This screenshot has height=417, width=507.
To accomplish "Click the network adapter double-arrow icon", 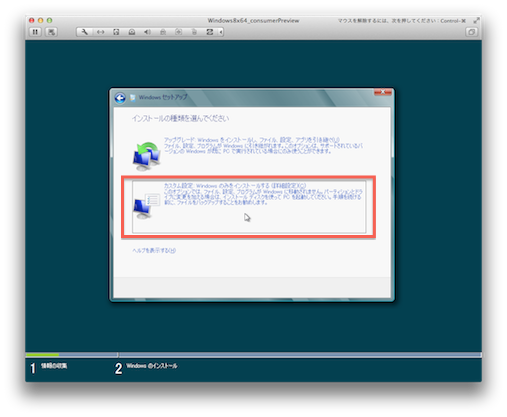I will click(100, 32).
